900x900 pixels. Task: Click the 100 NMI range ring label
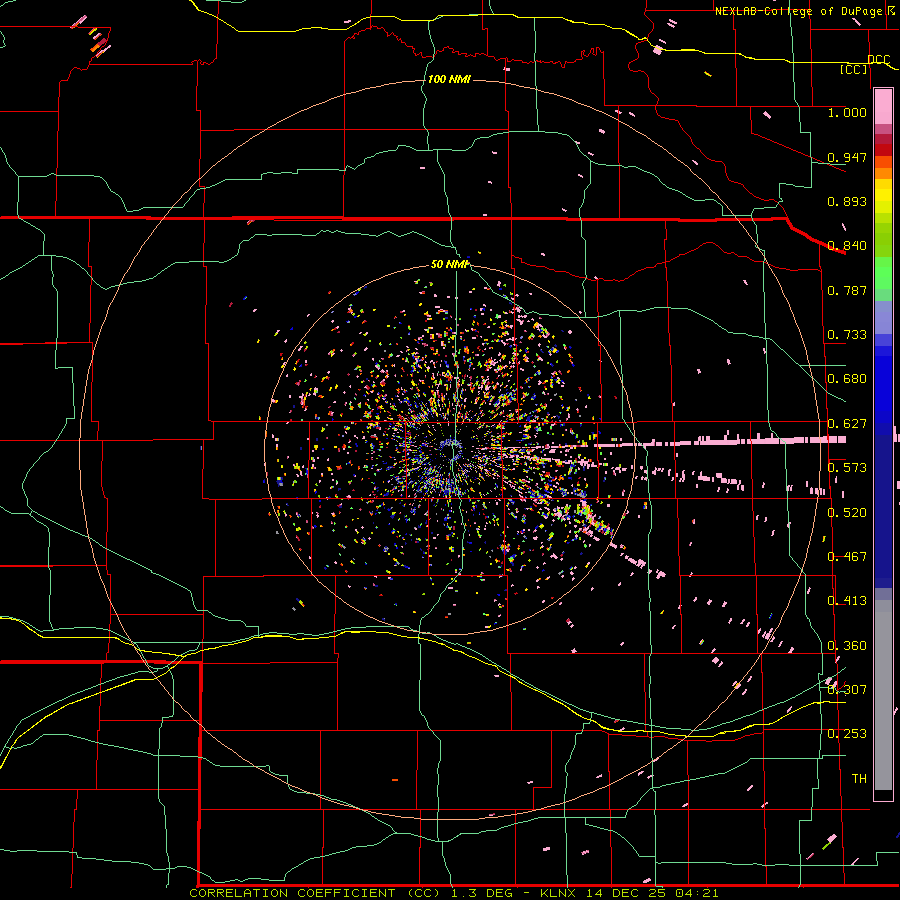(x=449, y=79)
